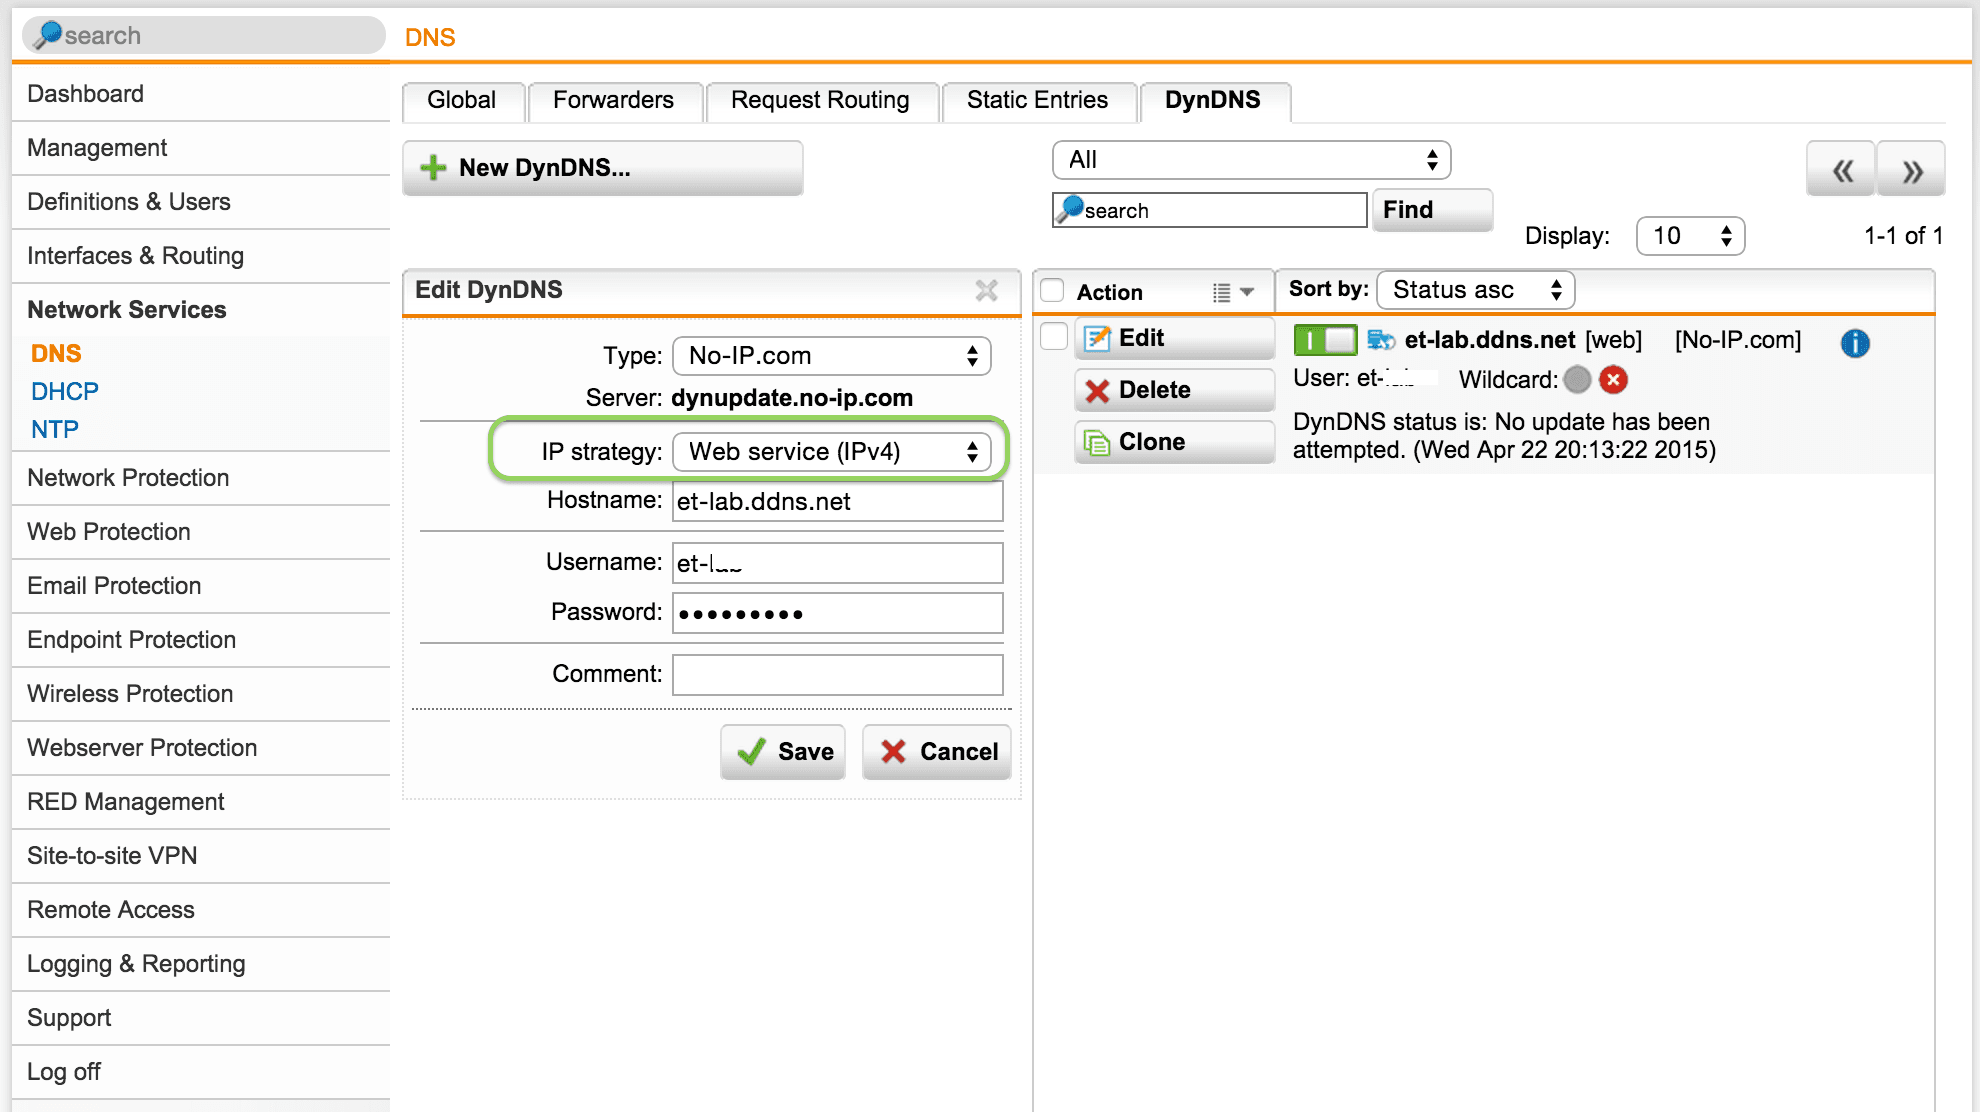Open the RED Management menu
Viewport: 1980px width, 1112px height.
tap(201, 802)
